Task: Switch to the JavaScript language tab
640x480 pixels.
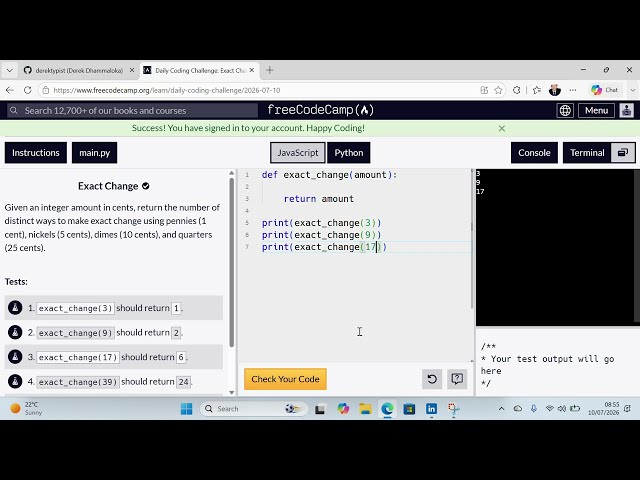Action: point(298,153)
